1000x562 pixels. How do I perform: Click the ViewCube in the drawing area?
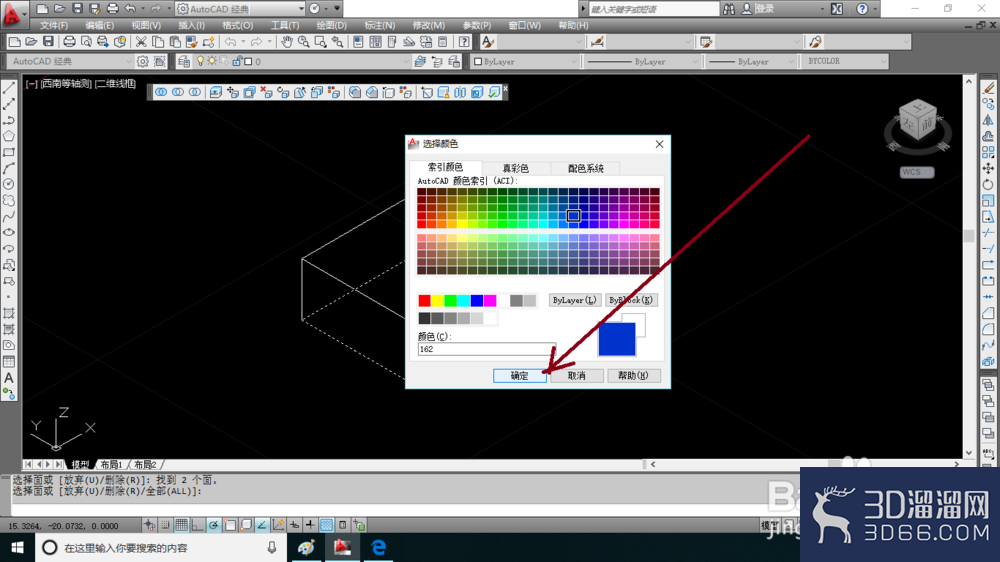pyautogui.click(x=918, y=122)
